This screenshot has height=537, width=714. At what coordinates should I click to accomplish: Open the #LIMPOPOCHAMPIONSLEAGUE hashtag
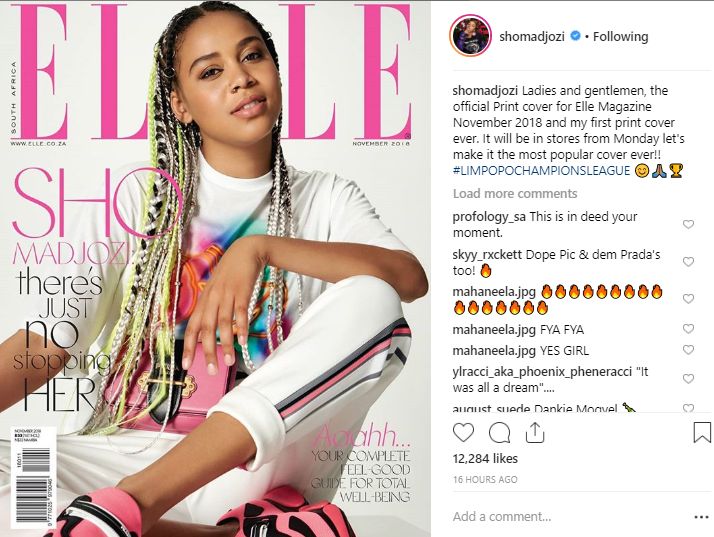pos(541,171)
